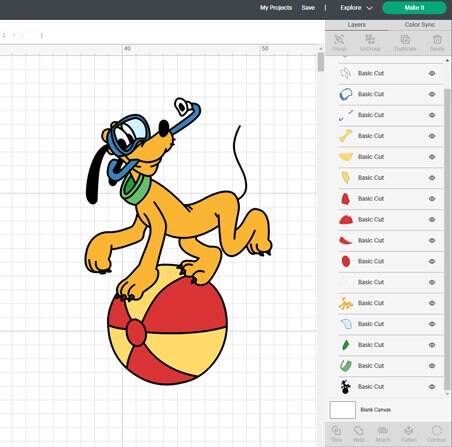
Task: Select the red oval layer thumbnail
Action: coord(346,261)
